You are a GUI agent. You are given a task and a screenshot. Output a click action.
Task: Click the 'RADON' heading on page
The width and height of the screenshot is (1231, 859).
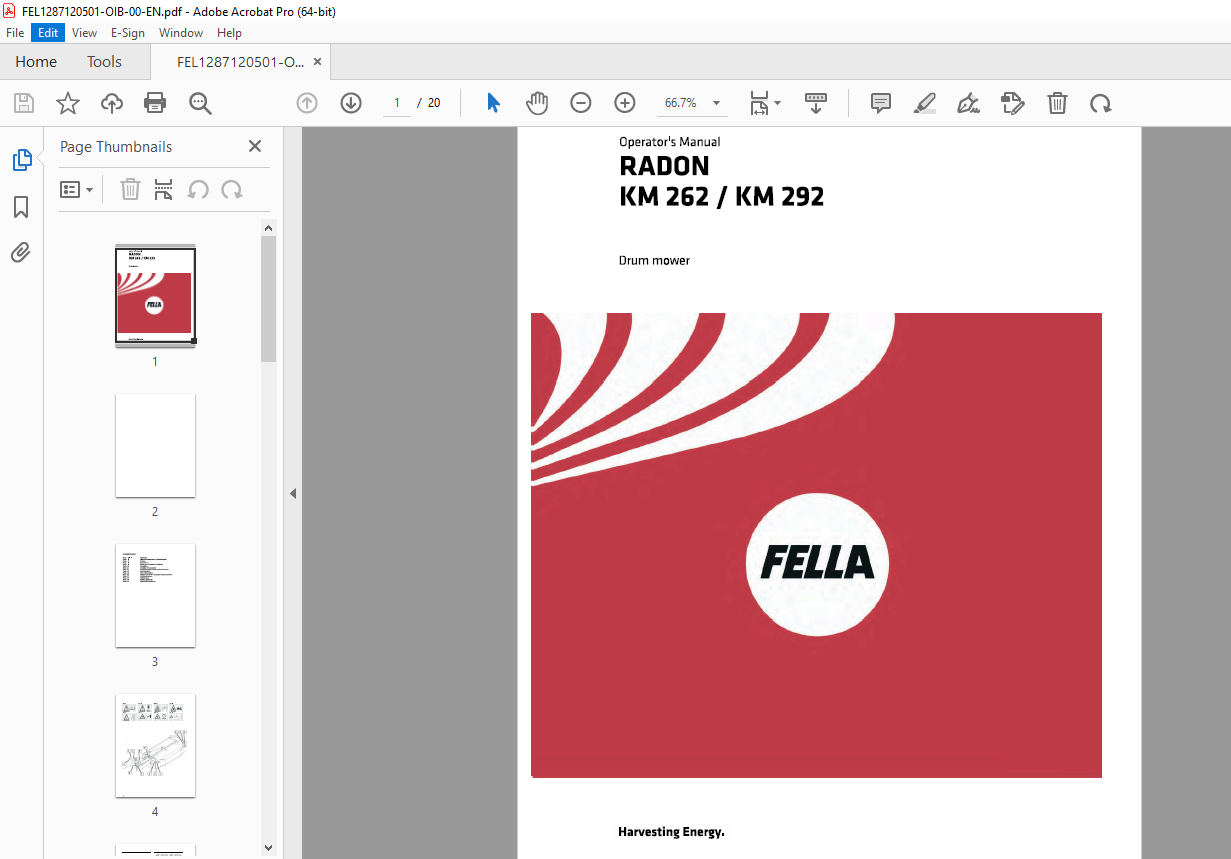(664, 166)
